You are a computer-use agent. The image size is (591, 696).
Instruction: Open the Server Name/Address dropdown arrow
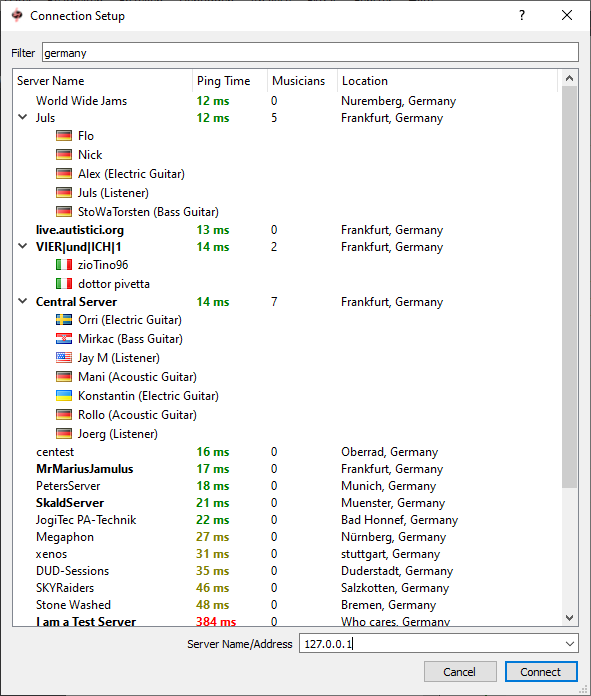click(x=570, y=644)
